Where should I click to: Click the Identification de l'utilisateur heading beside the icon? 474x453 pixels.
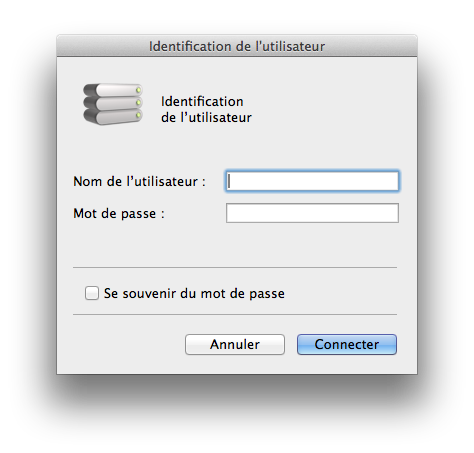(206, 109)
